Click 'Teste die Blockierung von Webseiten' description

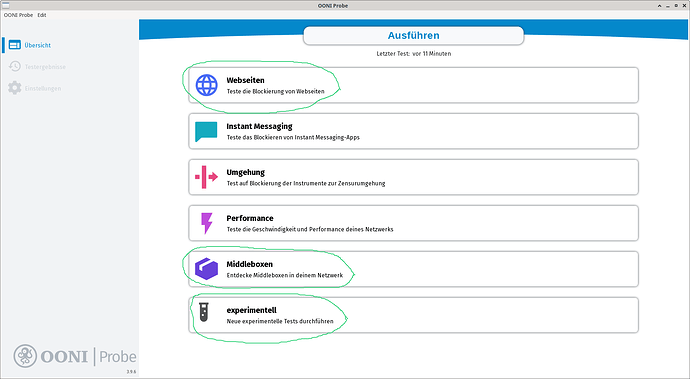click(x=275, y=92)
